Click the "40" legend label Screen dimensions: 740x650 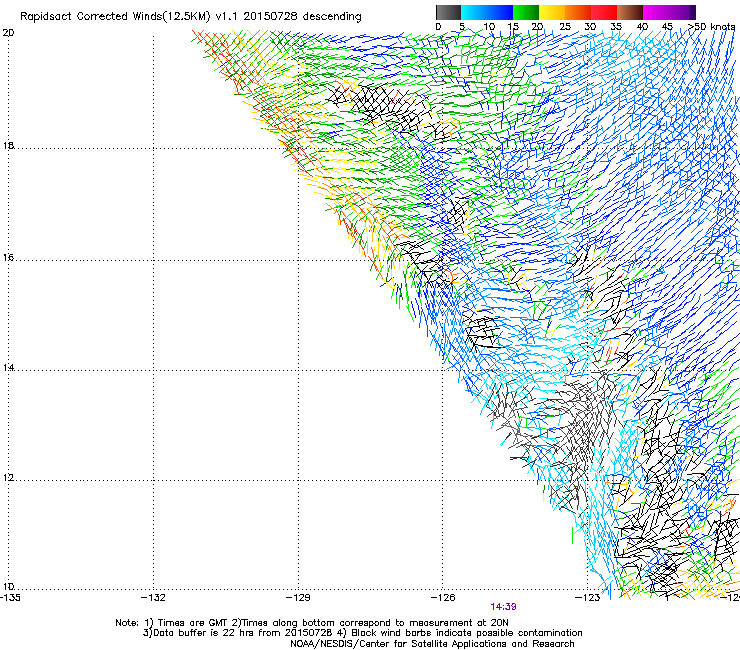pyautogui.click(x=642, y=27)
